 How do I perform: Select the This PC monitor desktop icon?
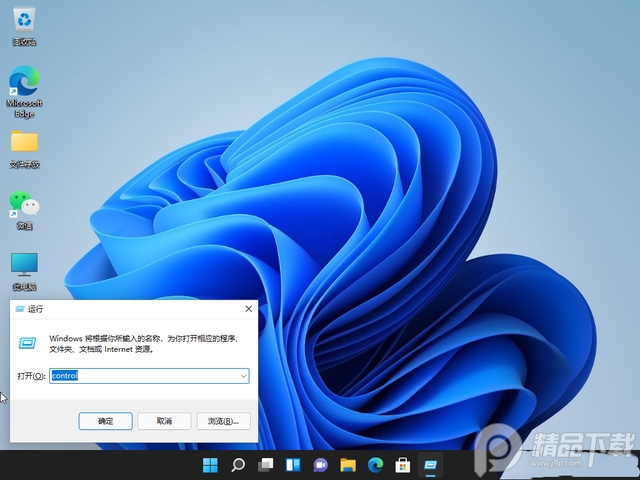[24, 271]
